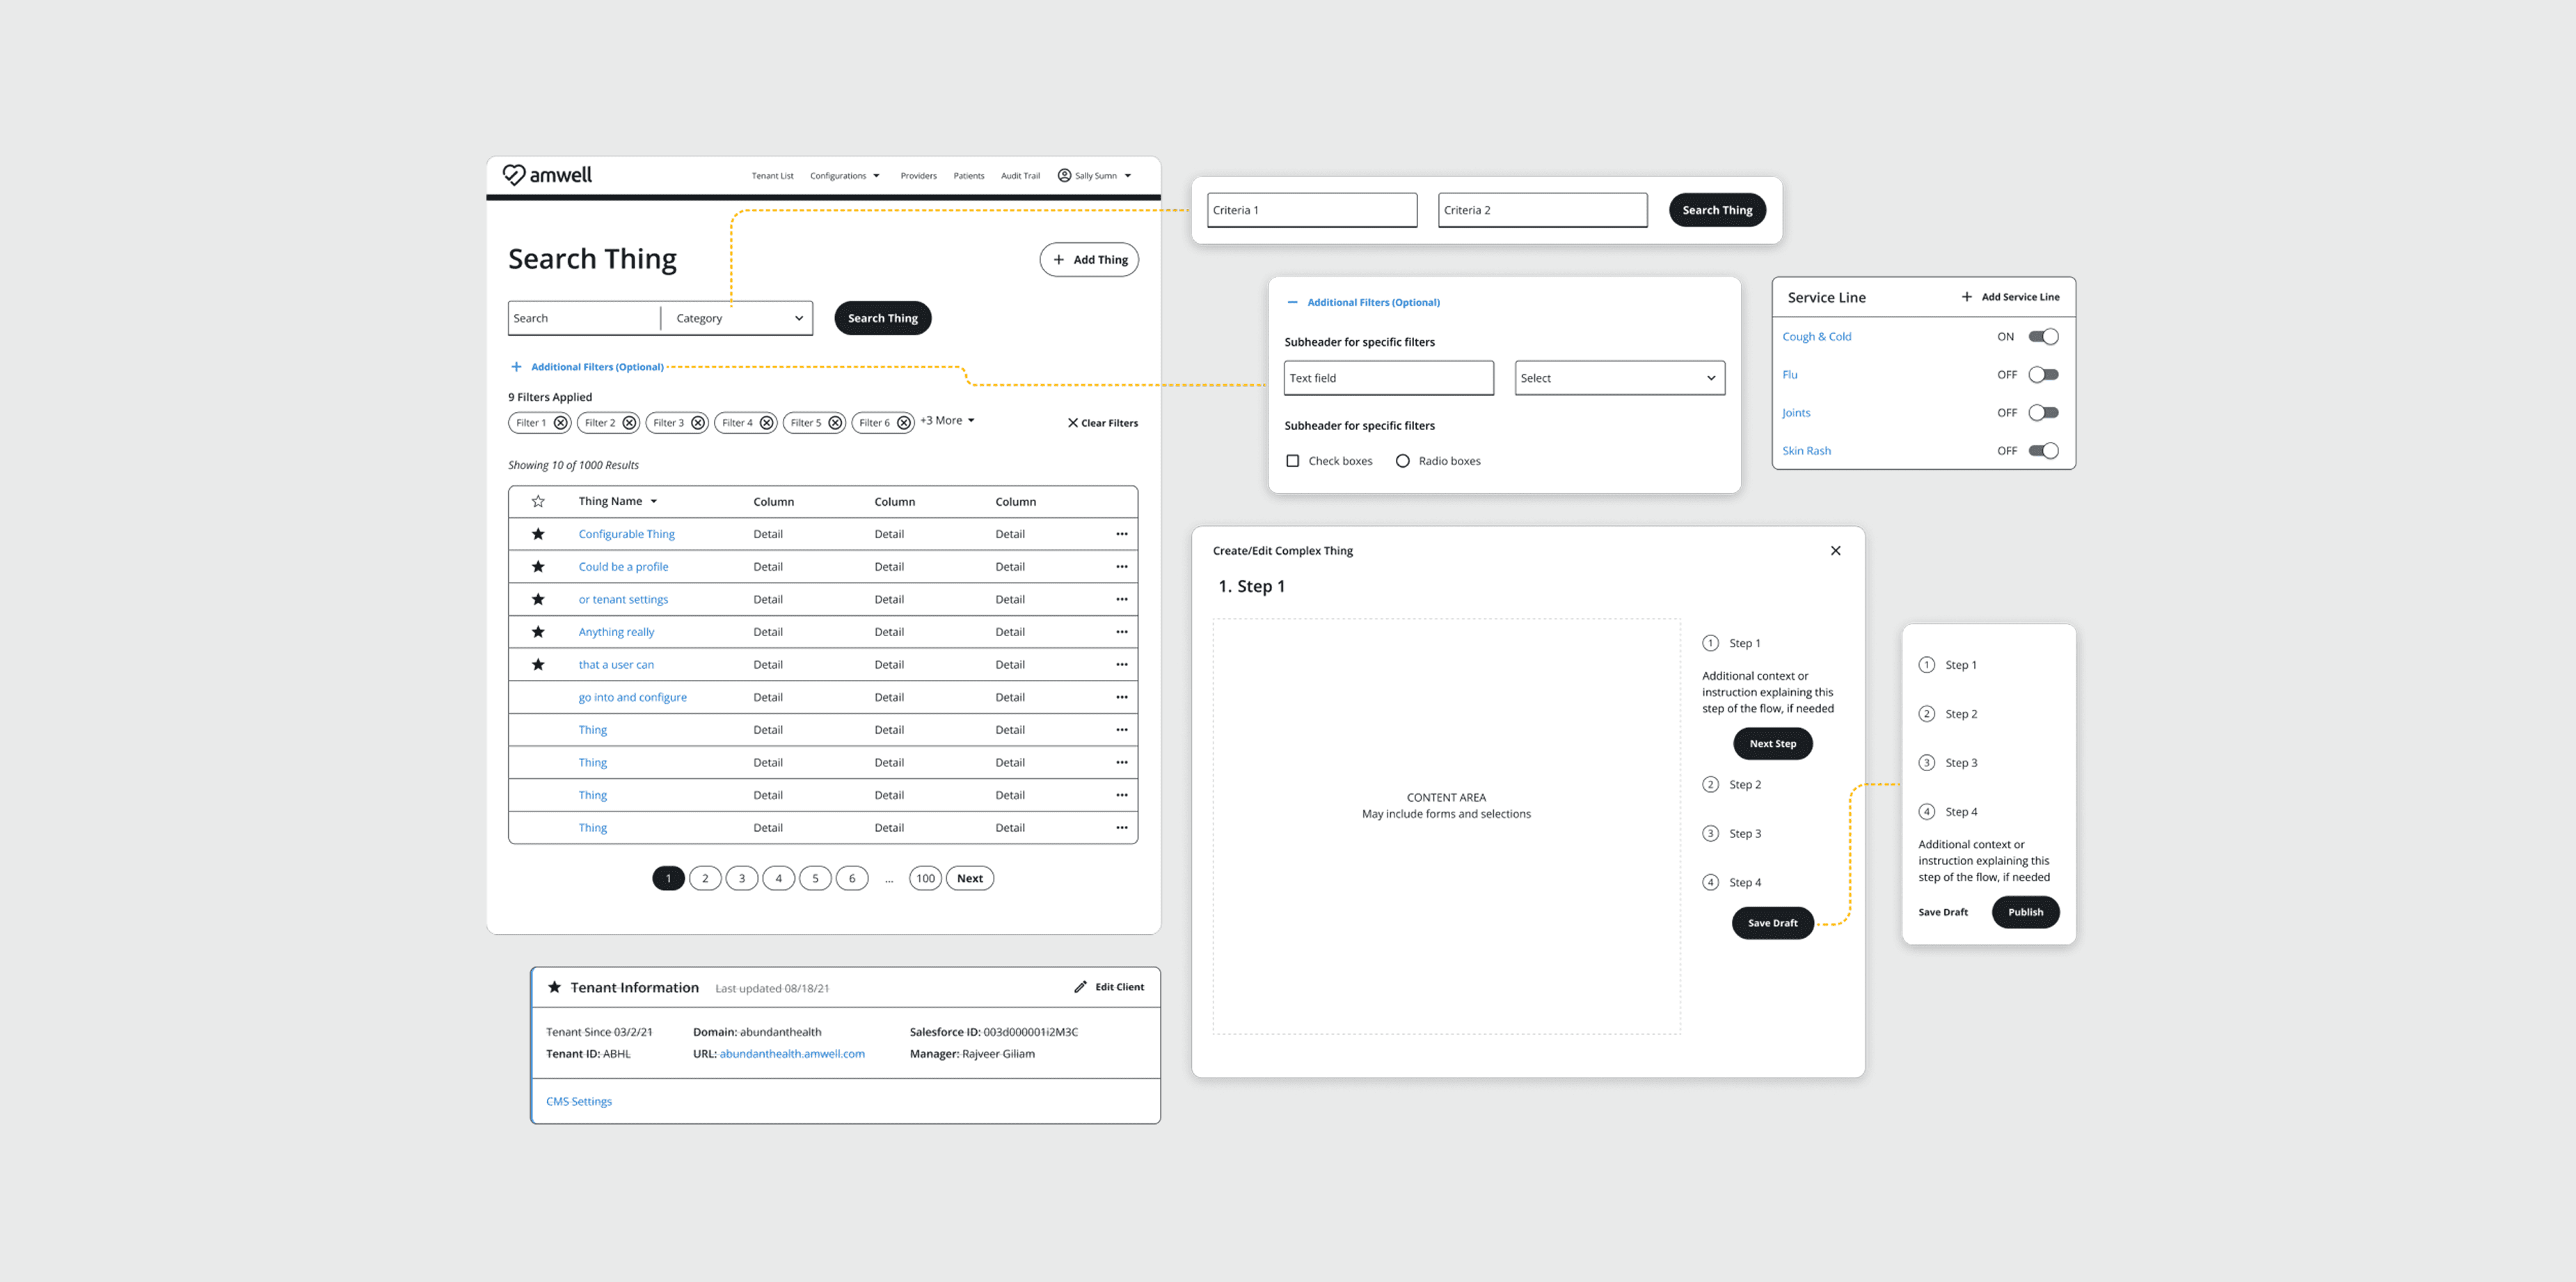This screenshot has width=2576, height=1282.
Task: Click the Publish button
Action: click(2025, 912)
